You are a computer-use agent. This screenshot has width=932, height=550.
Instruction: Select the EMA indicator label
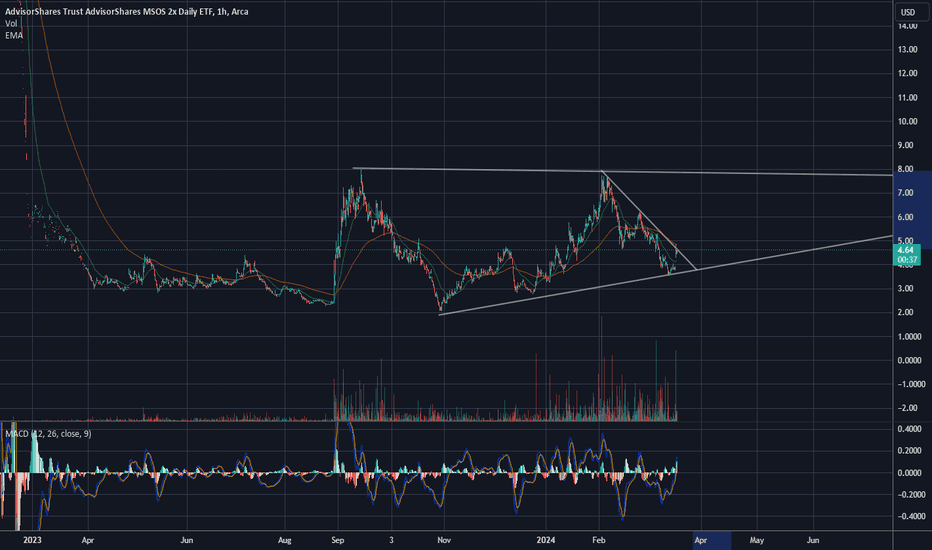click(x=14, y=35)
